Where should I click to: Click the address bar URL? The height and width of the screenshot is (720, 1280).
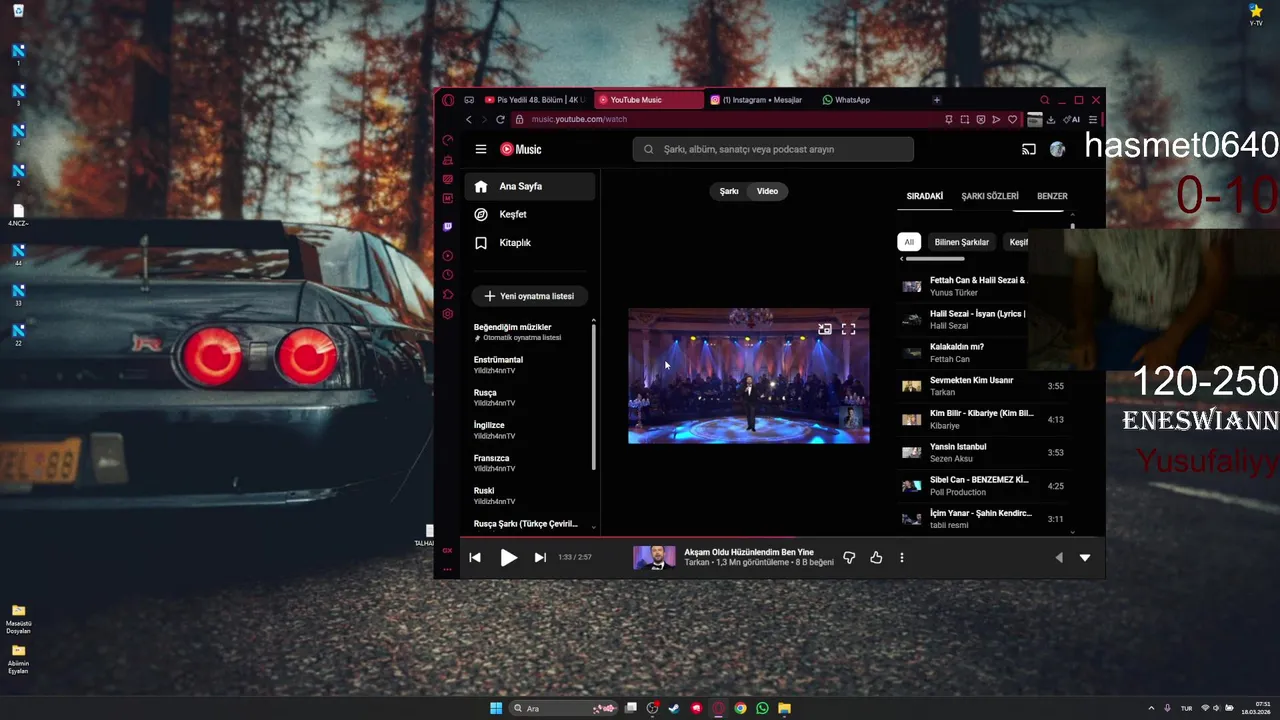[580, 119]
